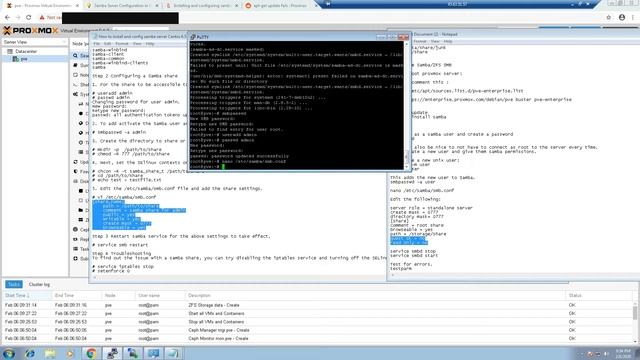Sort tasks by Start Time column
640x360 pixels.
[27, 295]
